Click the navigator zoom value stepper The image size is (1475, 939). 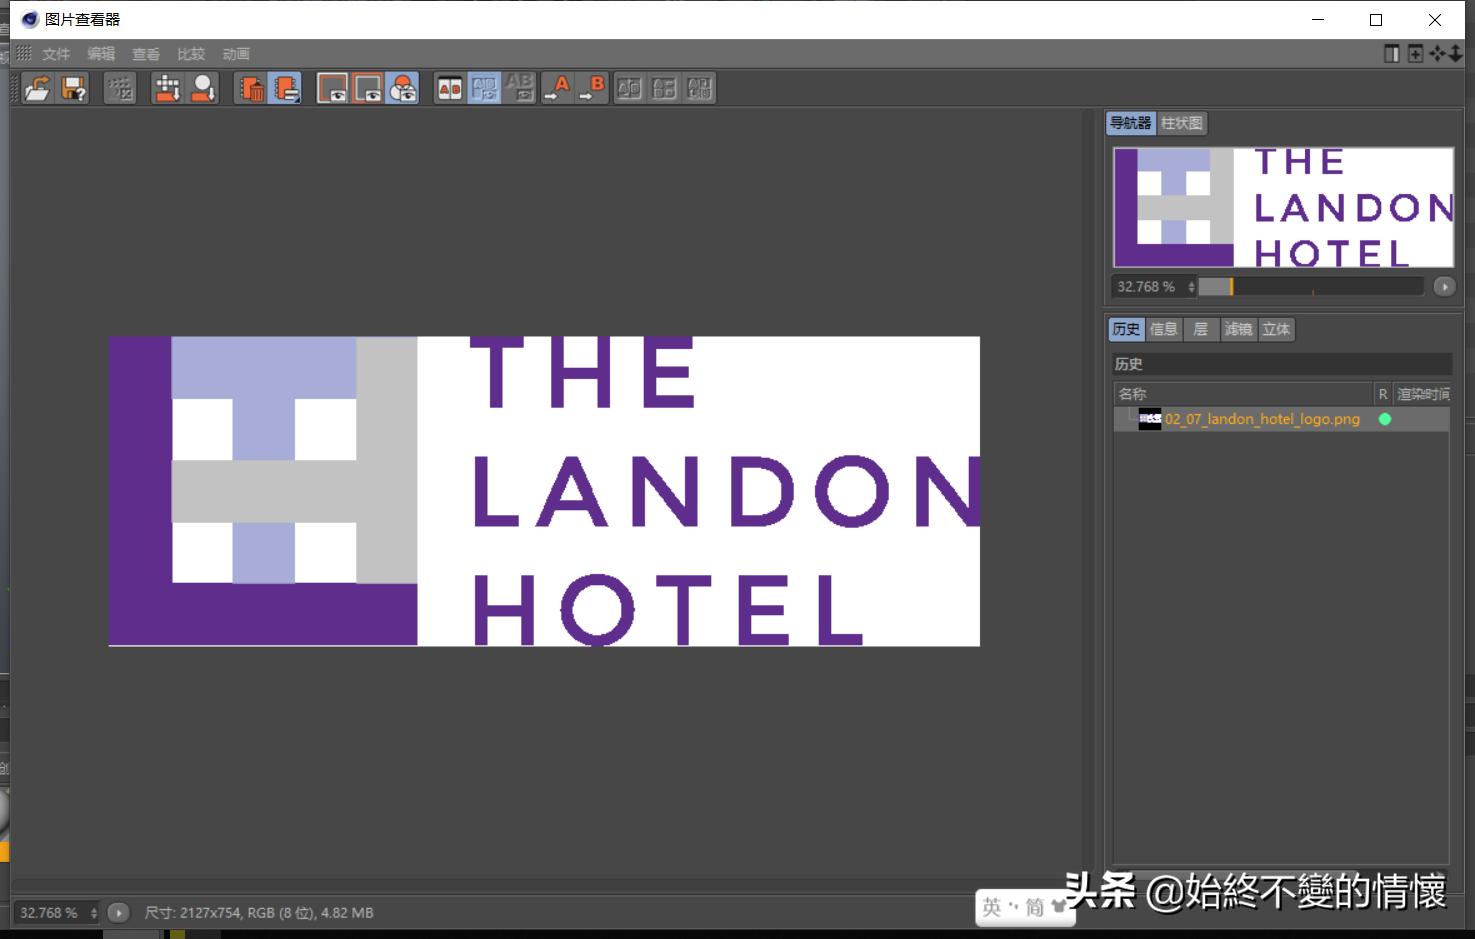tap(1191, 286)
